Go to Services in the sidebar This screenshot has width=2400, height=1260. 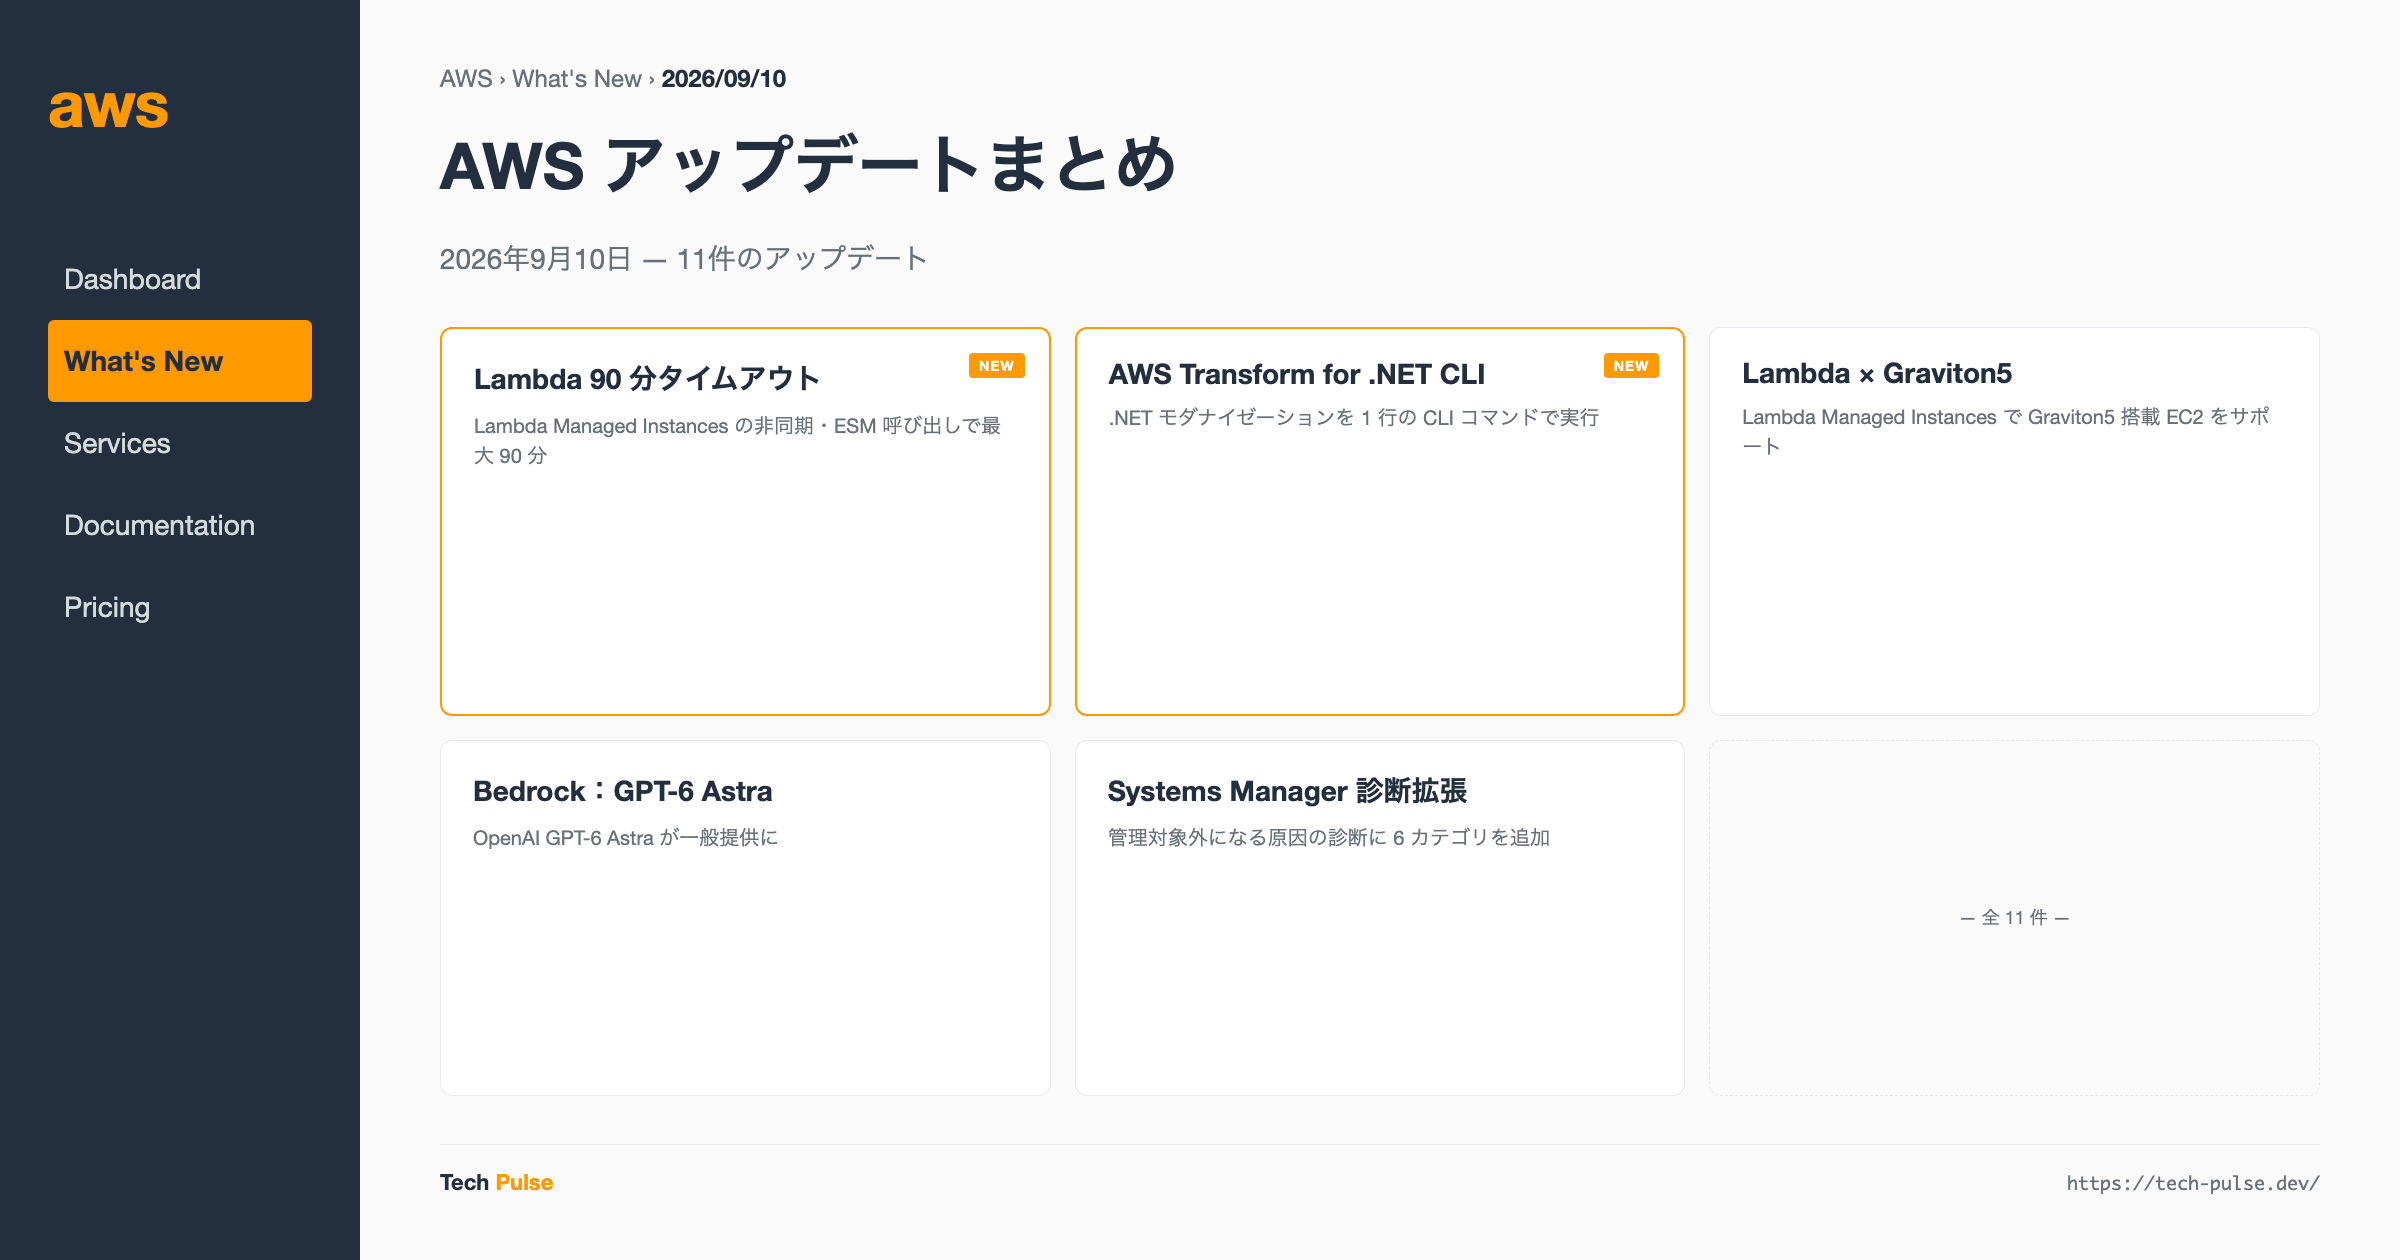pyautogui.click(x=180, y=443)
